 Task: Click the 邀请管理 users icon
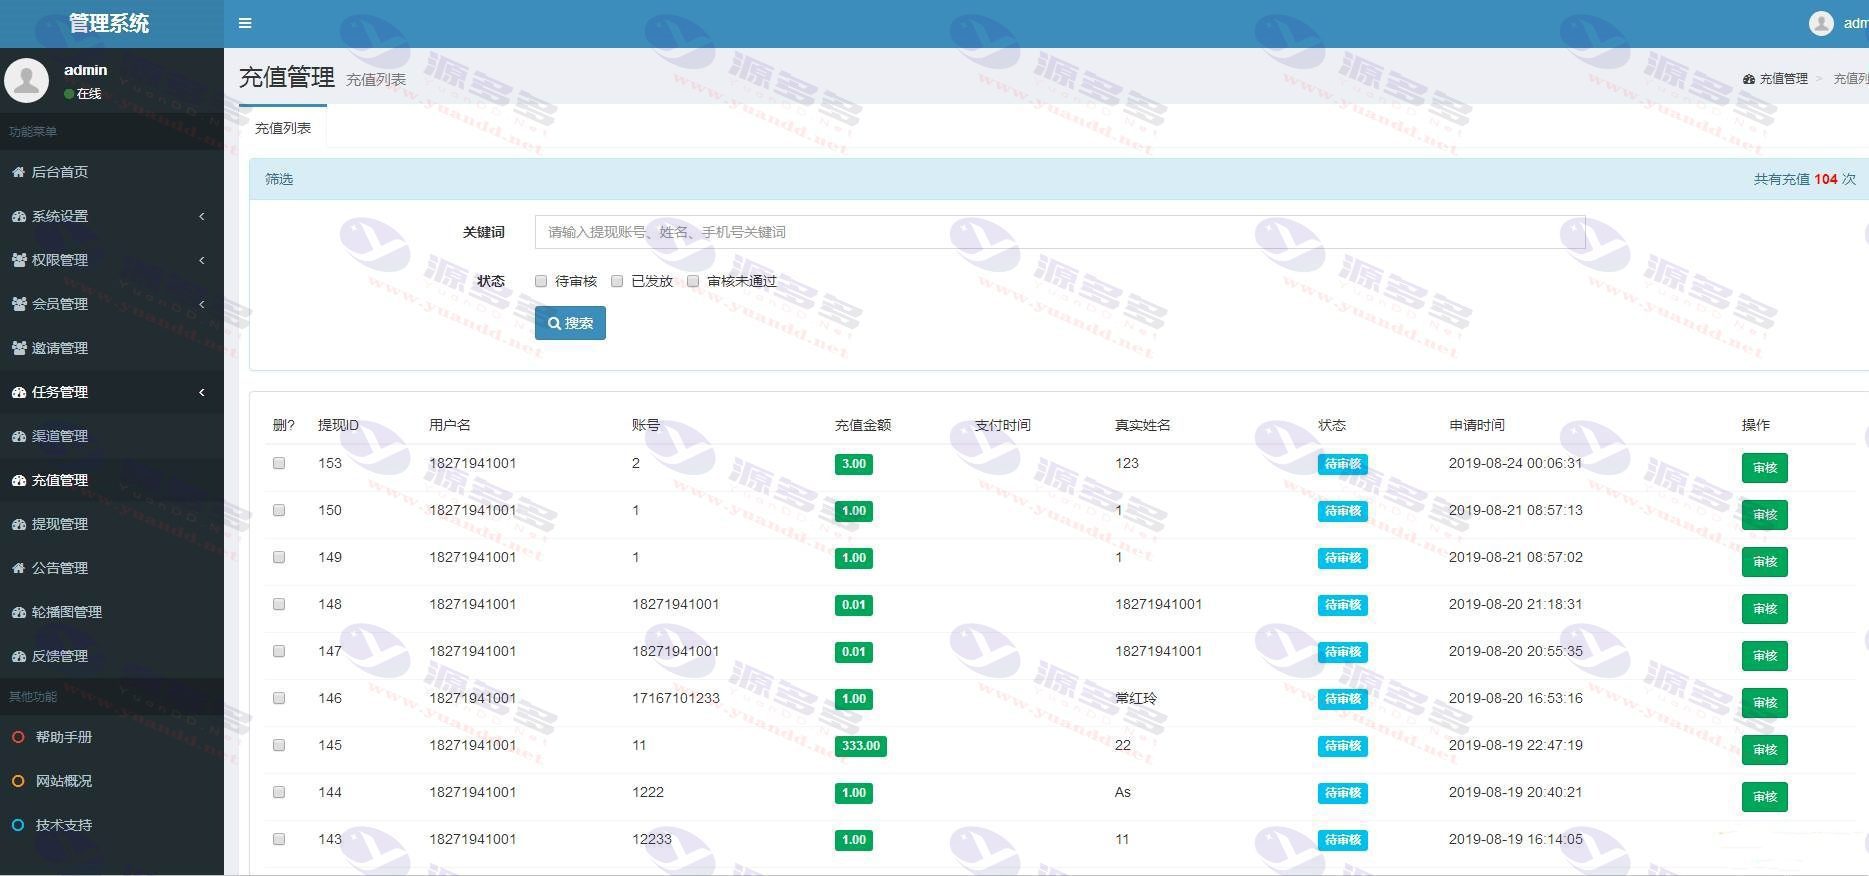pyautogui.click(x=18, y=348)
